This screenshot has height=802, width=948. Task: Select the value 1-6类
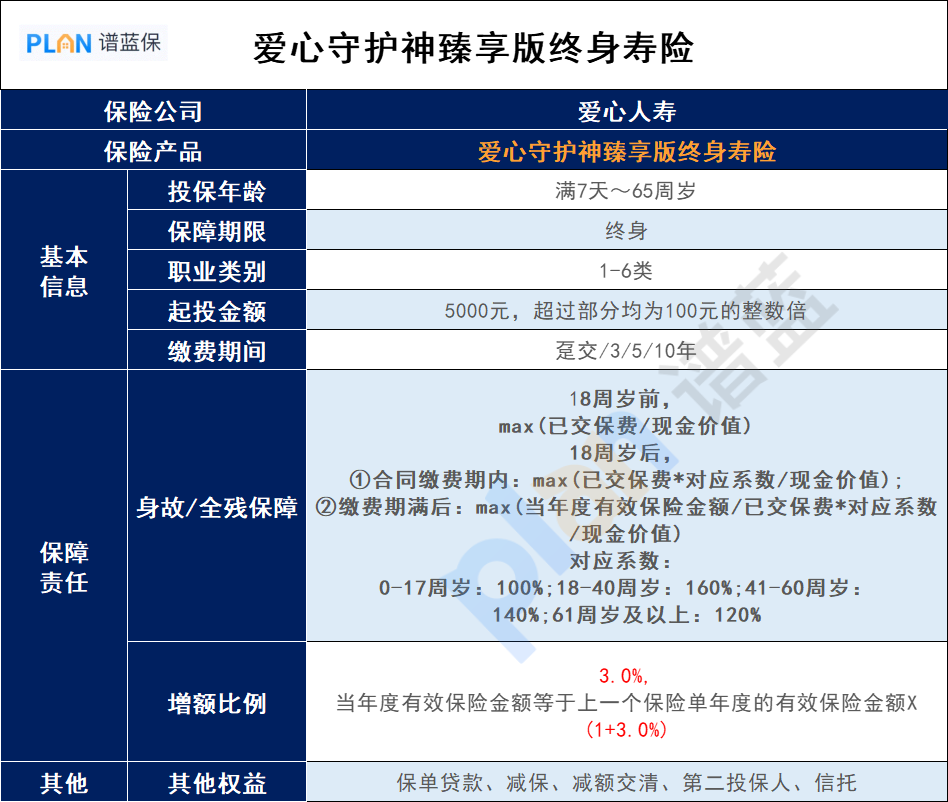pos(626,270)
